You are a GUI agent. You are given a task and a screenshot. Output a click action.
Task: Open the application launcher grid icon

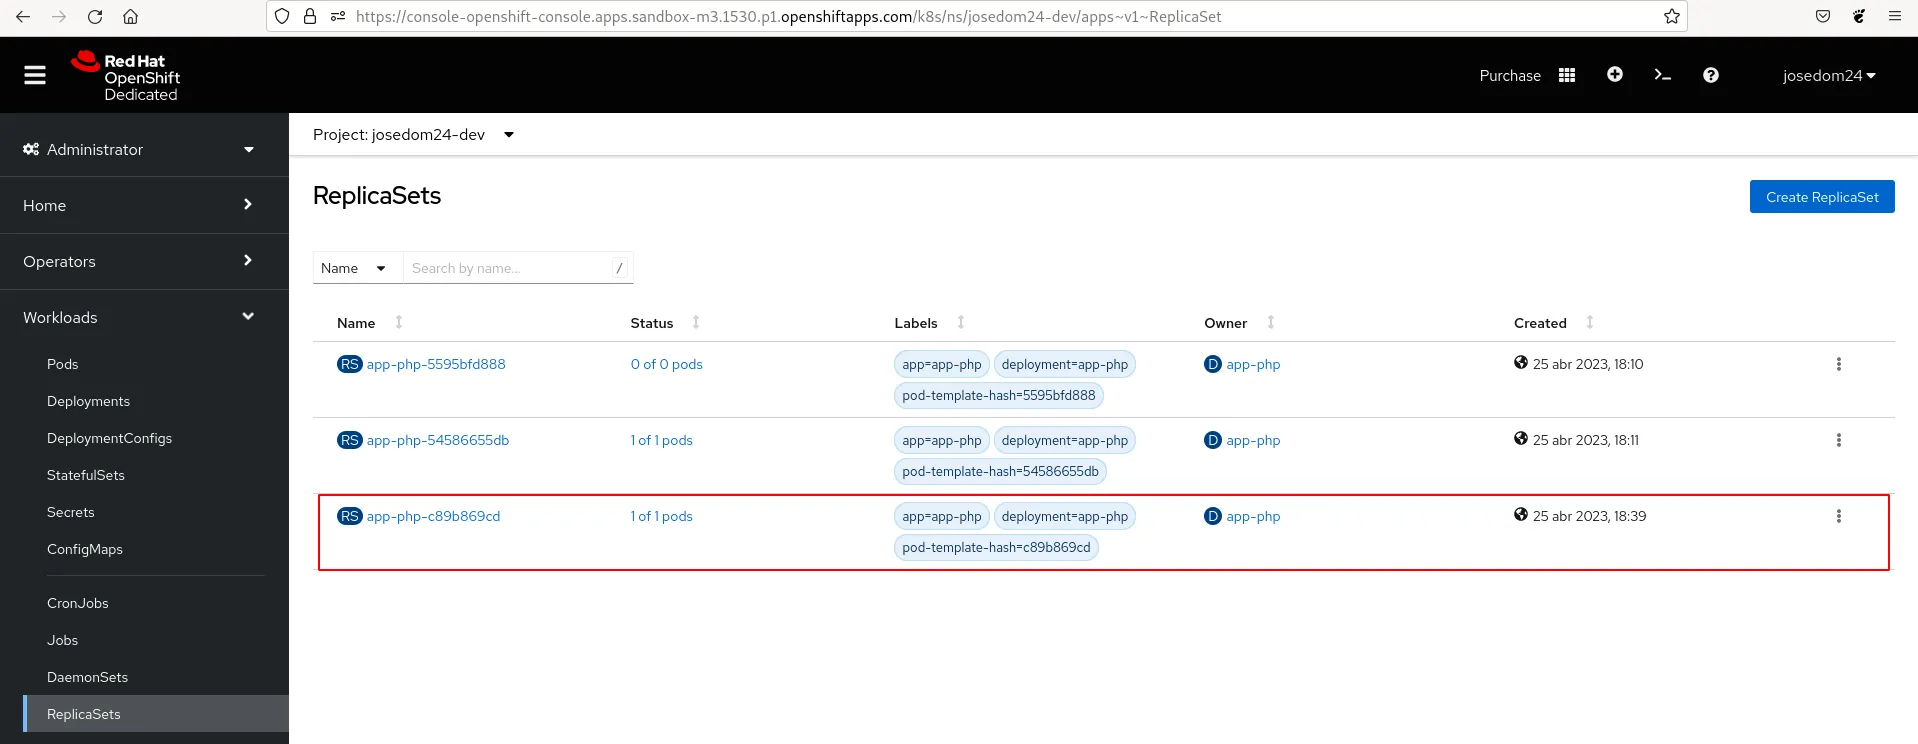tap(1567, 75)
